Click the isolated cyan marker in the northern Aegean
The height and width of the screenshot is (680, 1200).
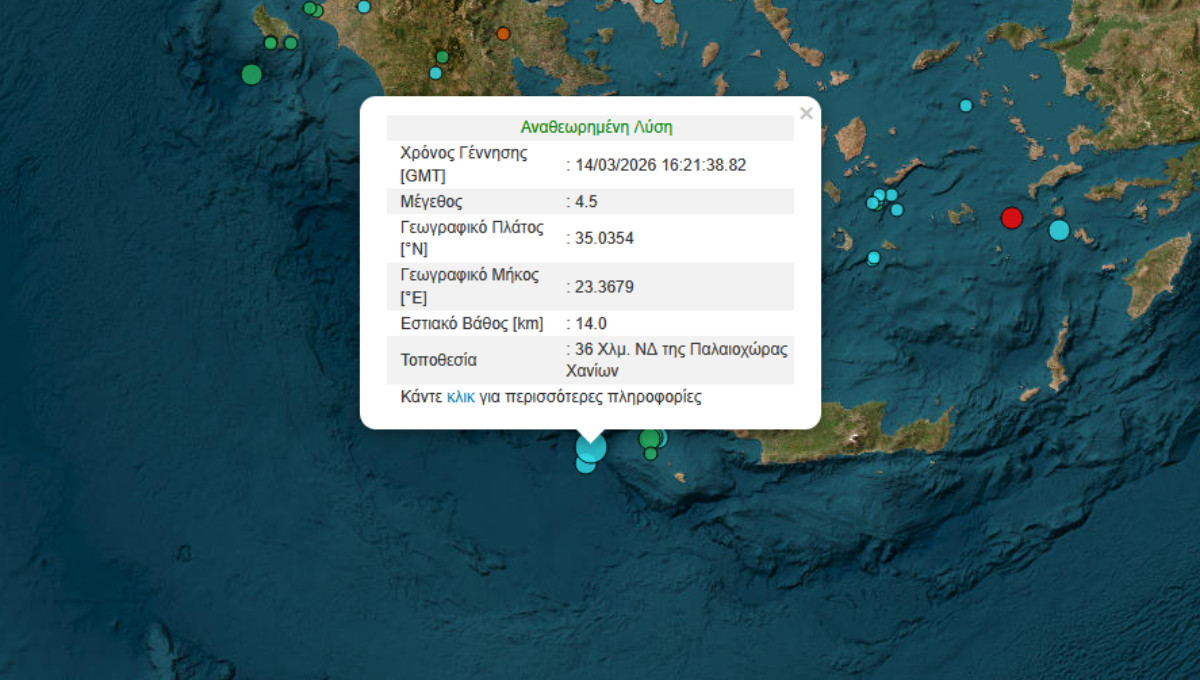(966, 105)
